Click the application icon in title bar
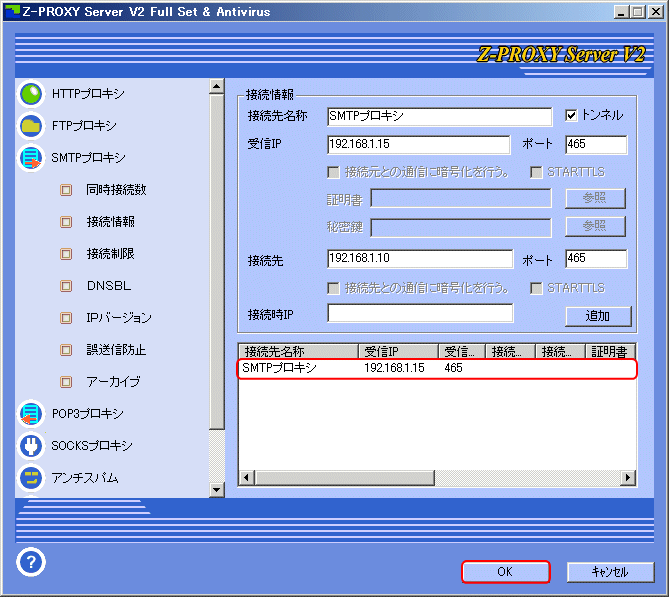This screenshot has height=597, width=669. (x=12, y=12)
